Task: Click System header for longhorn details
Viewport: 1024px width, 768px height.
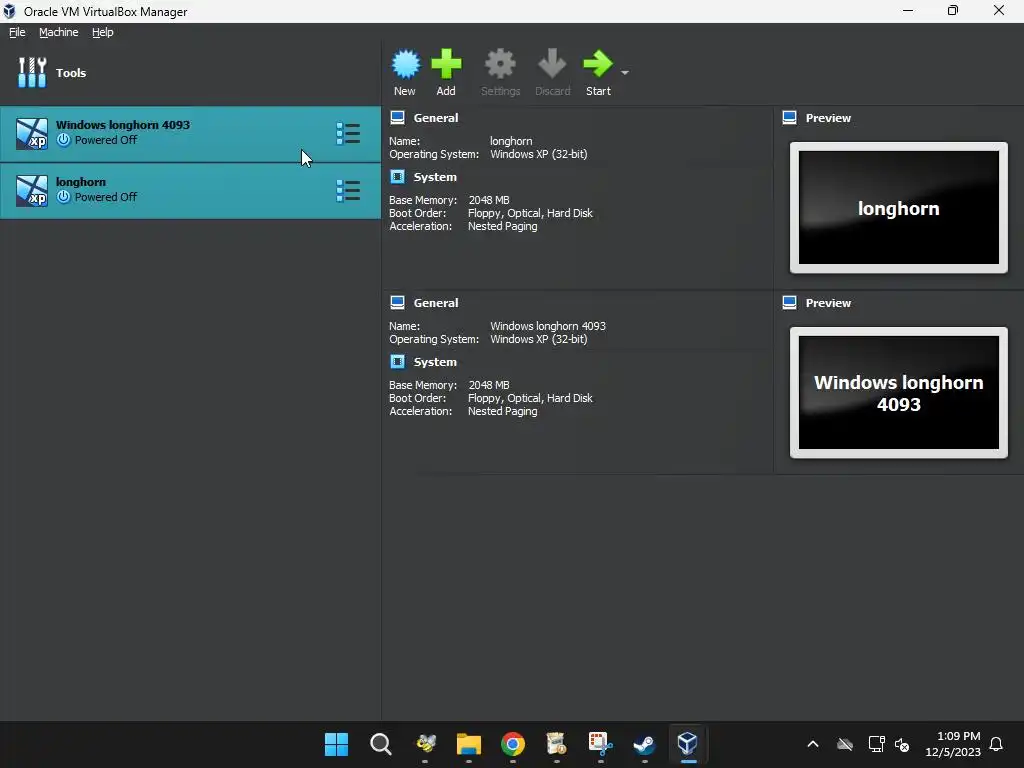Action: [x=435, y=177]
